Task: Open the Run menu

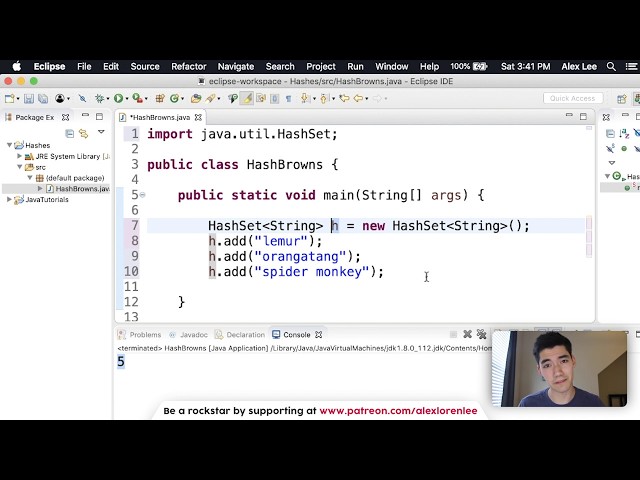Action: click(x=355, y=66)
